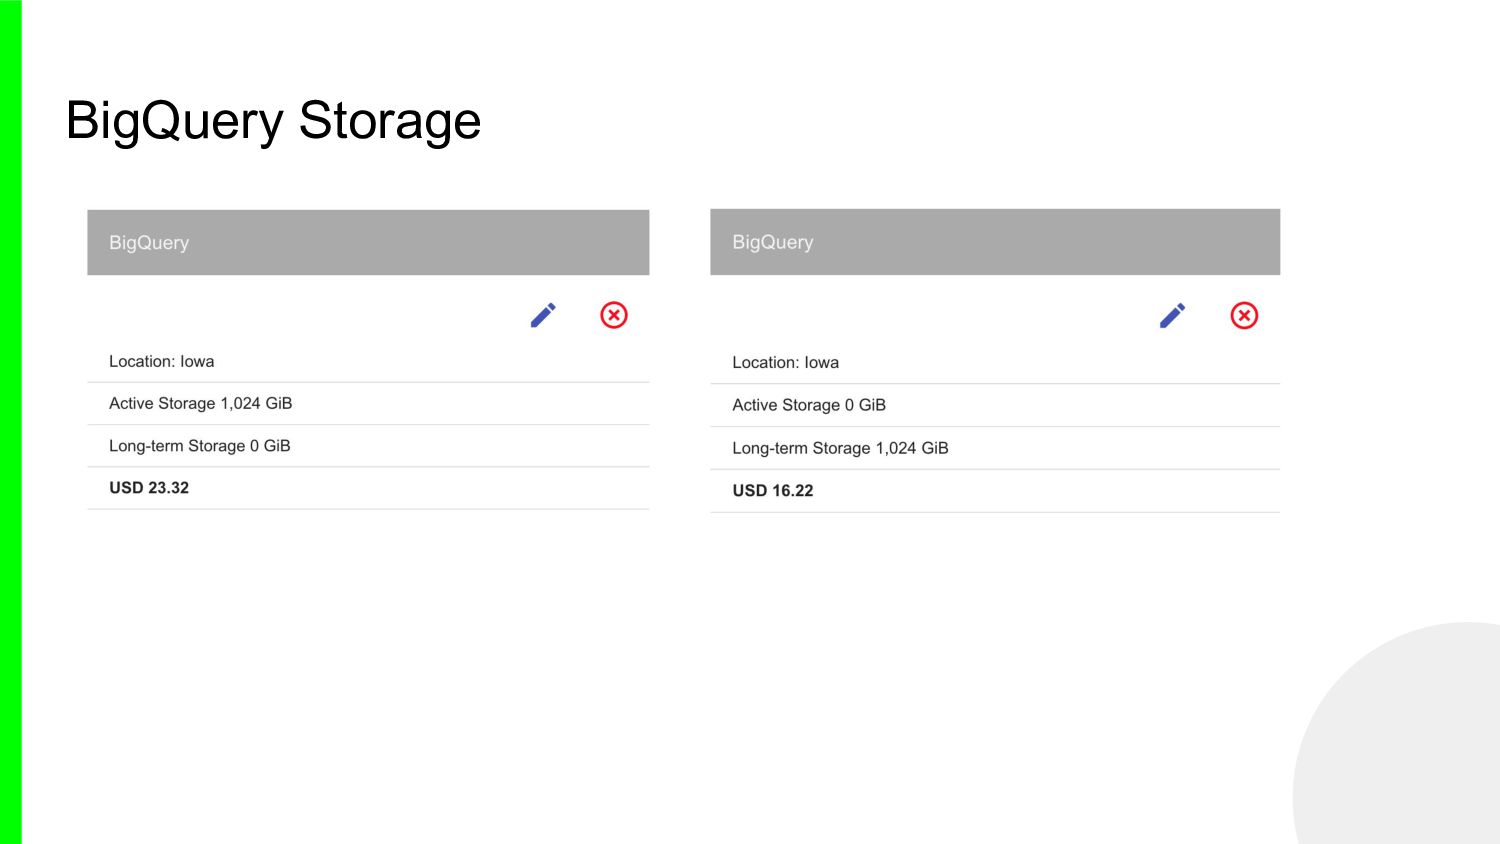Click the USD 23.32 total

pyautogui.click(x=149, y=488)
